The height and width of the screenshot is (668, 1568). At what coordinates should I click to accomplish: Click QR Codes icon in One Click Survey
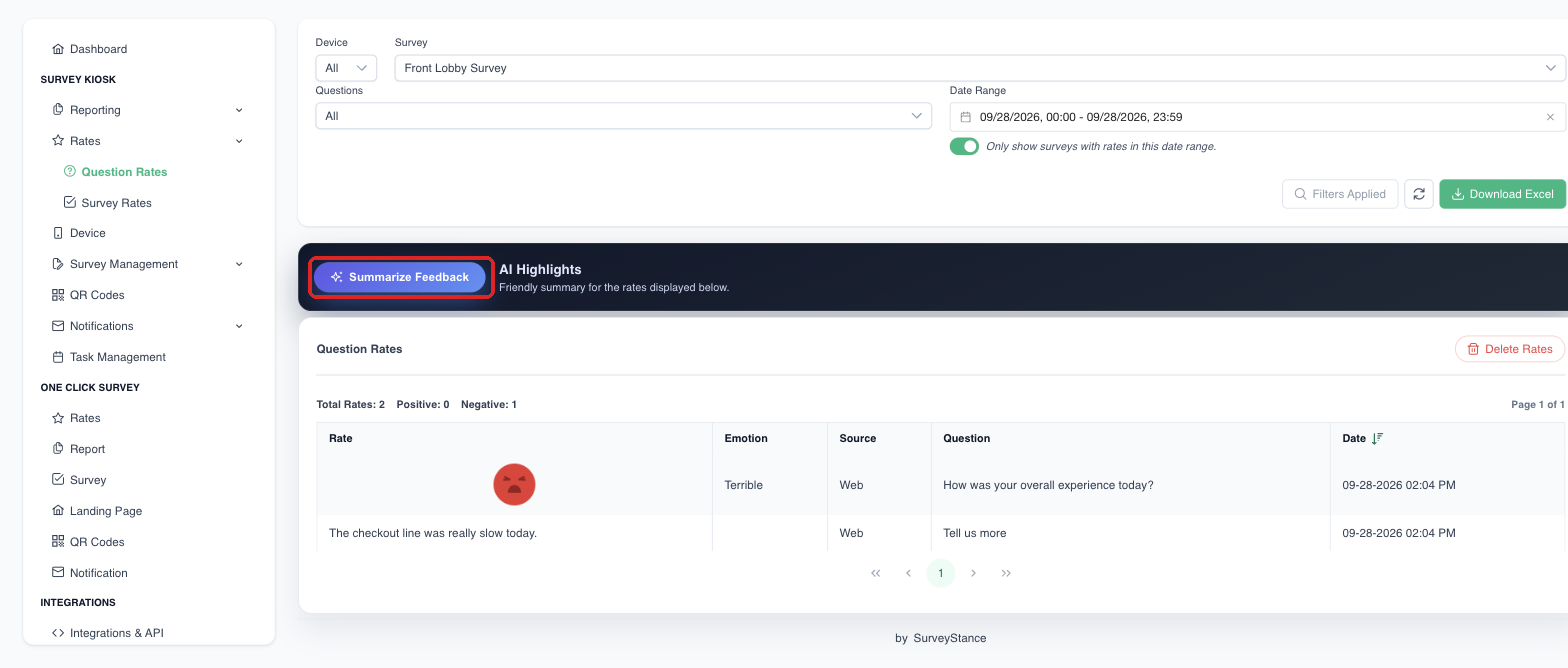(58, 542)
